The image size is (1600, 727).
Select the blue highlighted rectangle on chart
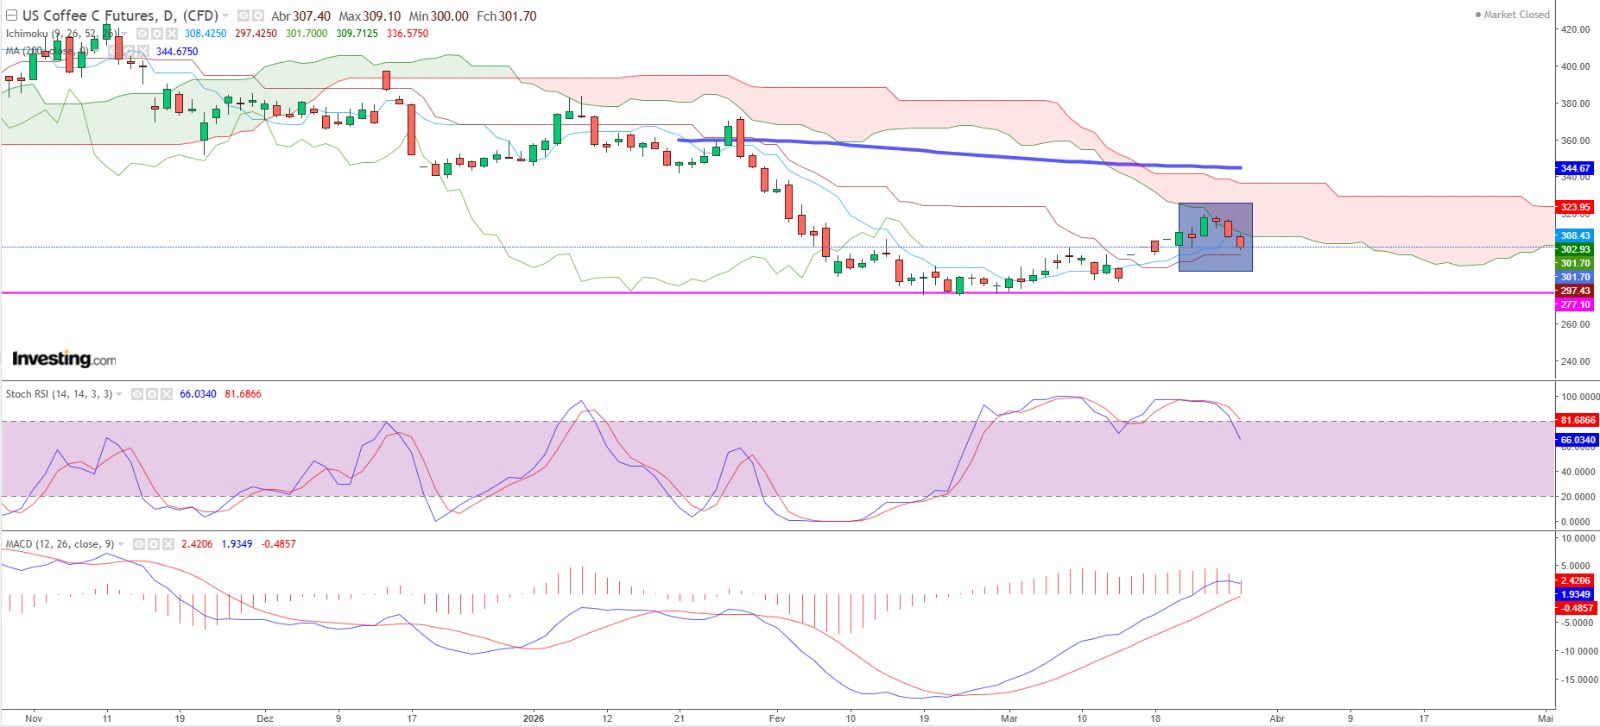click(x=1215, y=237)
